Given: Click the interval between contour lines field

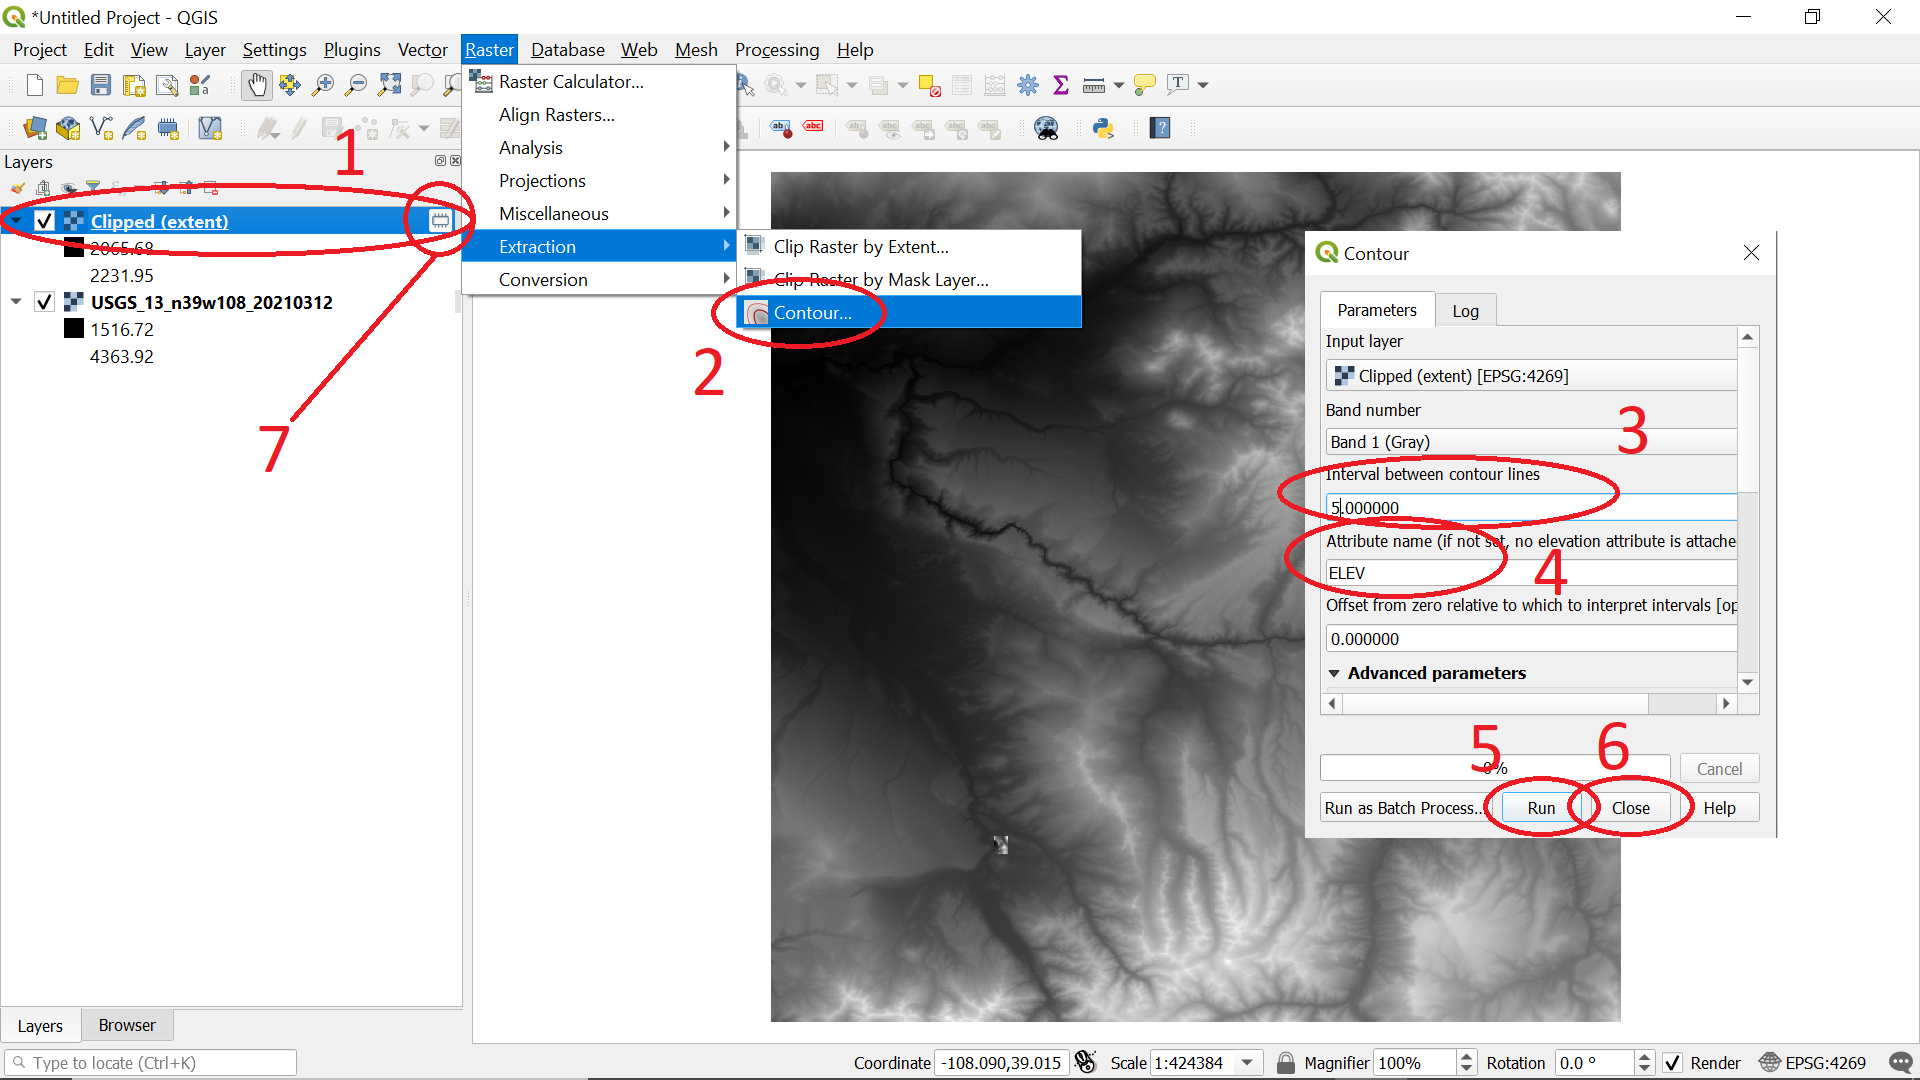Looking at the screenshot, I should (1530, 508).
